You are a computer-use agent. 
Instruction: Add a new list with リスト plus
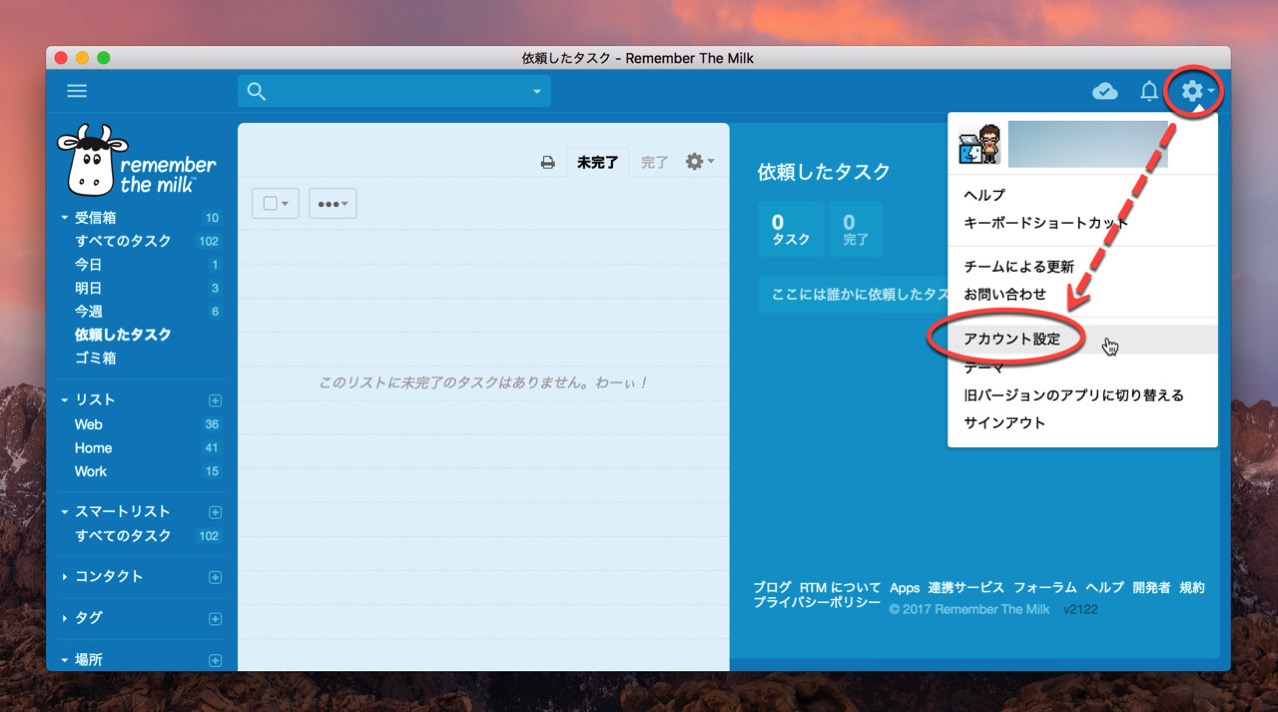coord(215,400)
